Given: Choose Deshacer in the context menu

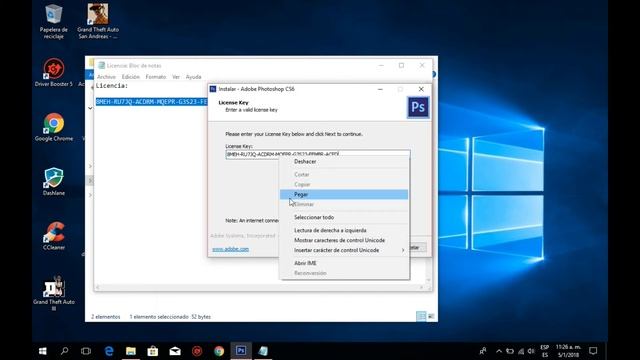Looking at the screenshot, I should coord(344,162).
